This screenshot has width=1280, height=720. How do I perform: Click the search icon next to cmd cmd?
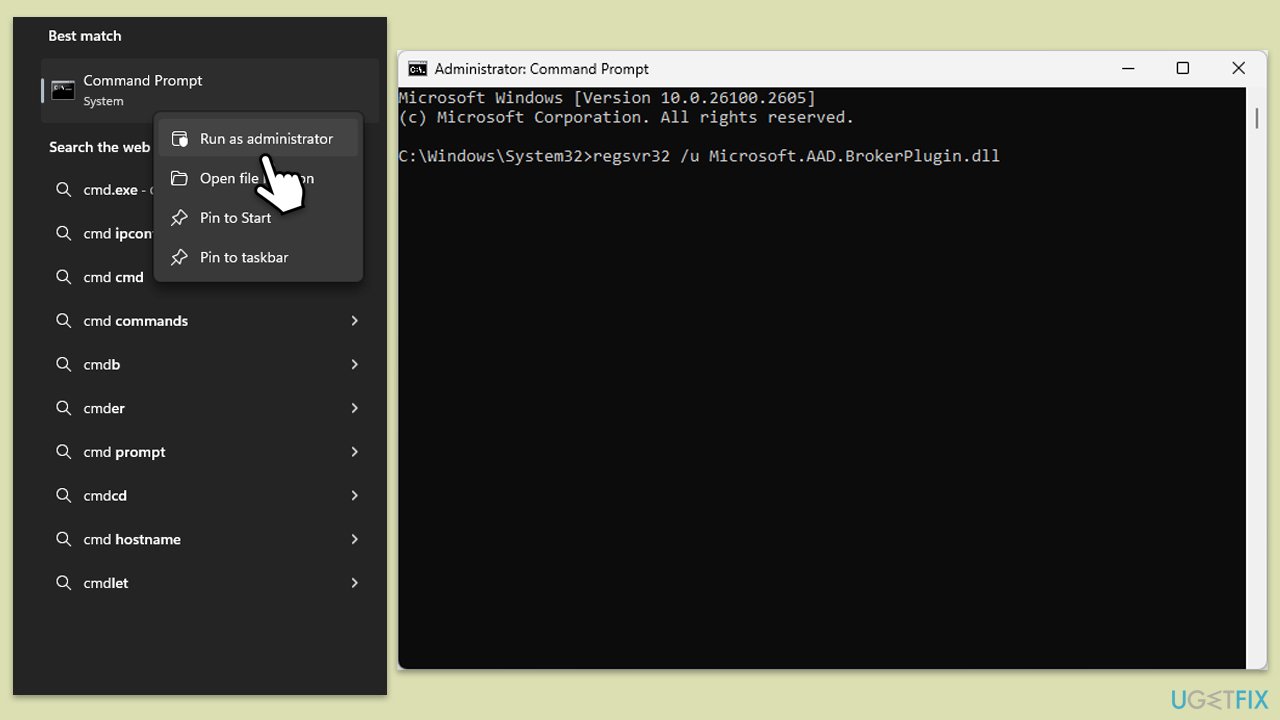tap(64, 277)
